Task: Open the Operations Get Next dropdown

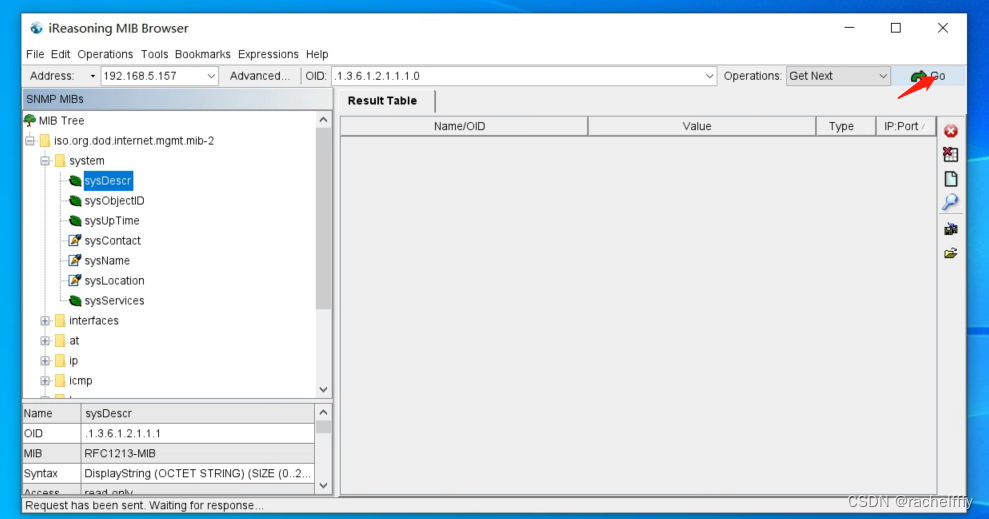Action: click(882, 76)
